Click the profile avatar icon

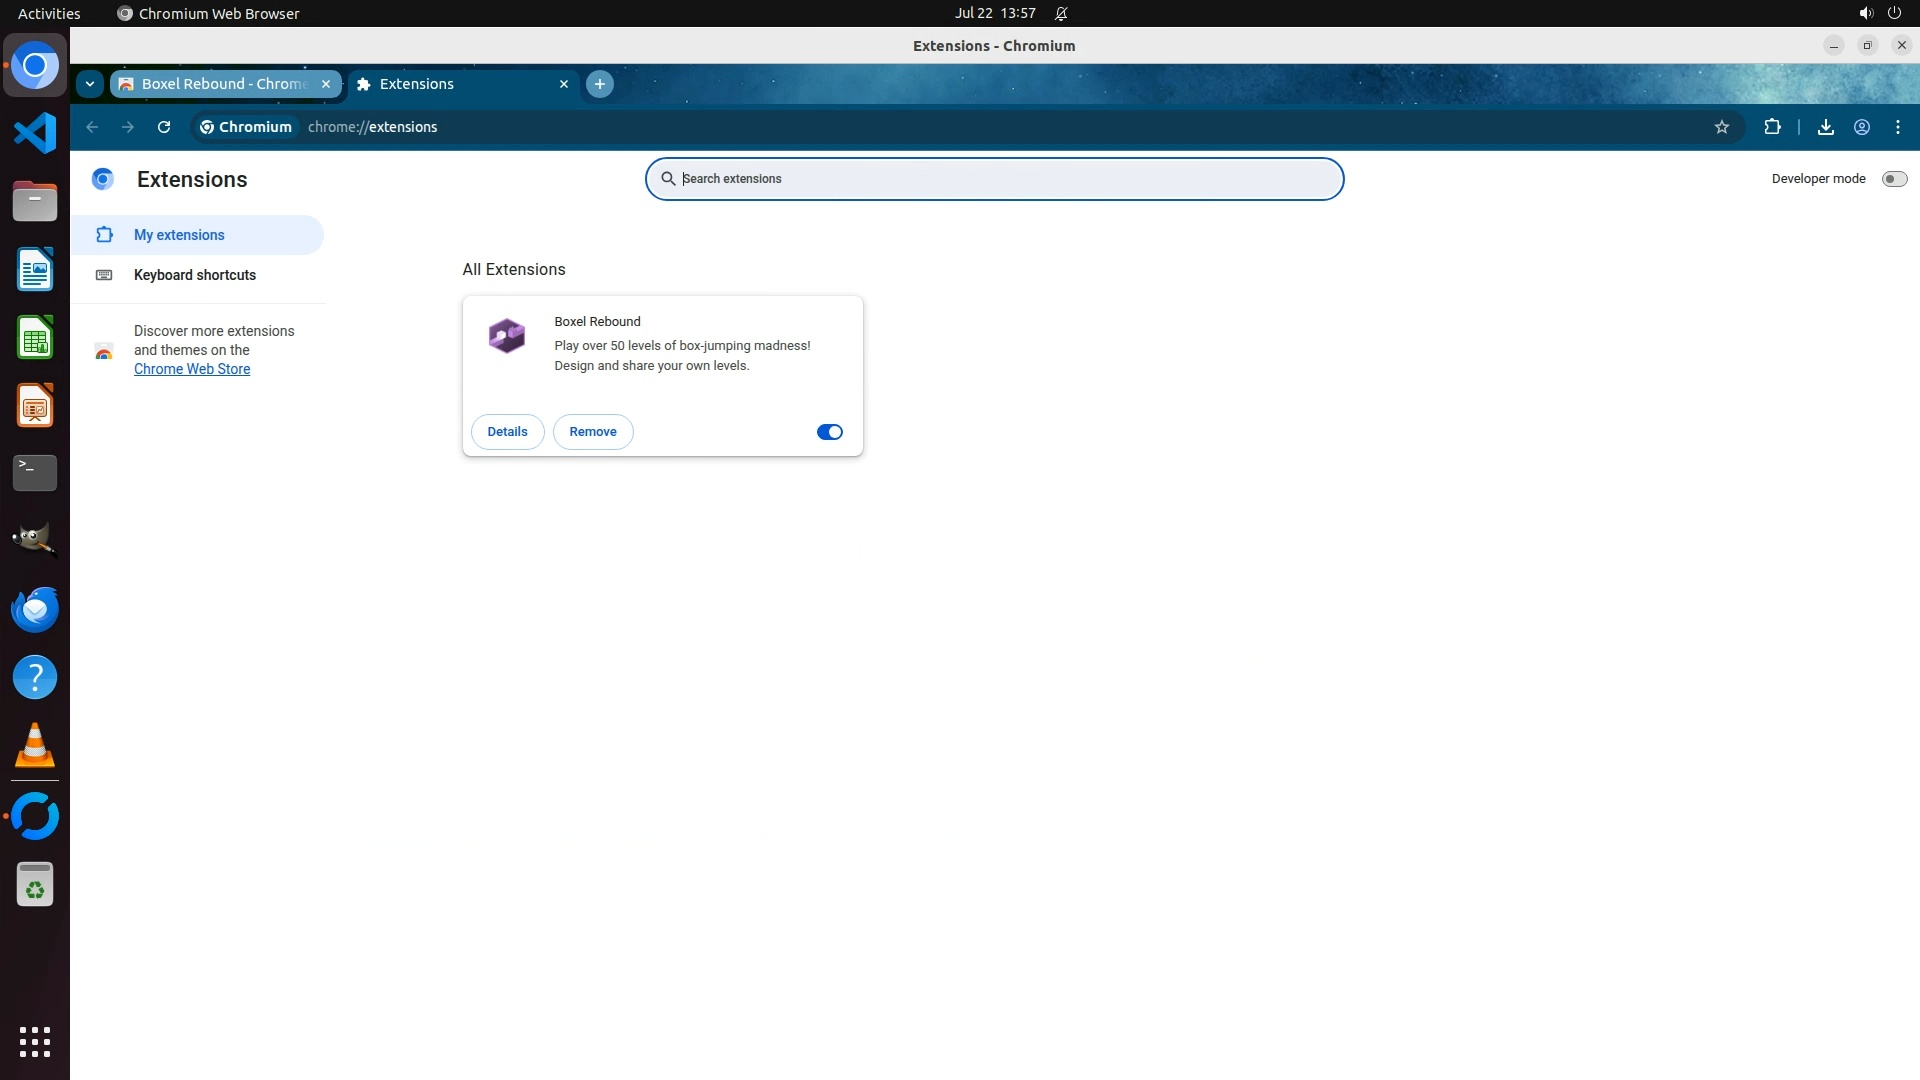tap(1862, 127)
